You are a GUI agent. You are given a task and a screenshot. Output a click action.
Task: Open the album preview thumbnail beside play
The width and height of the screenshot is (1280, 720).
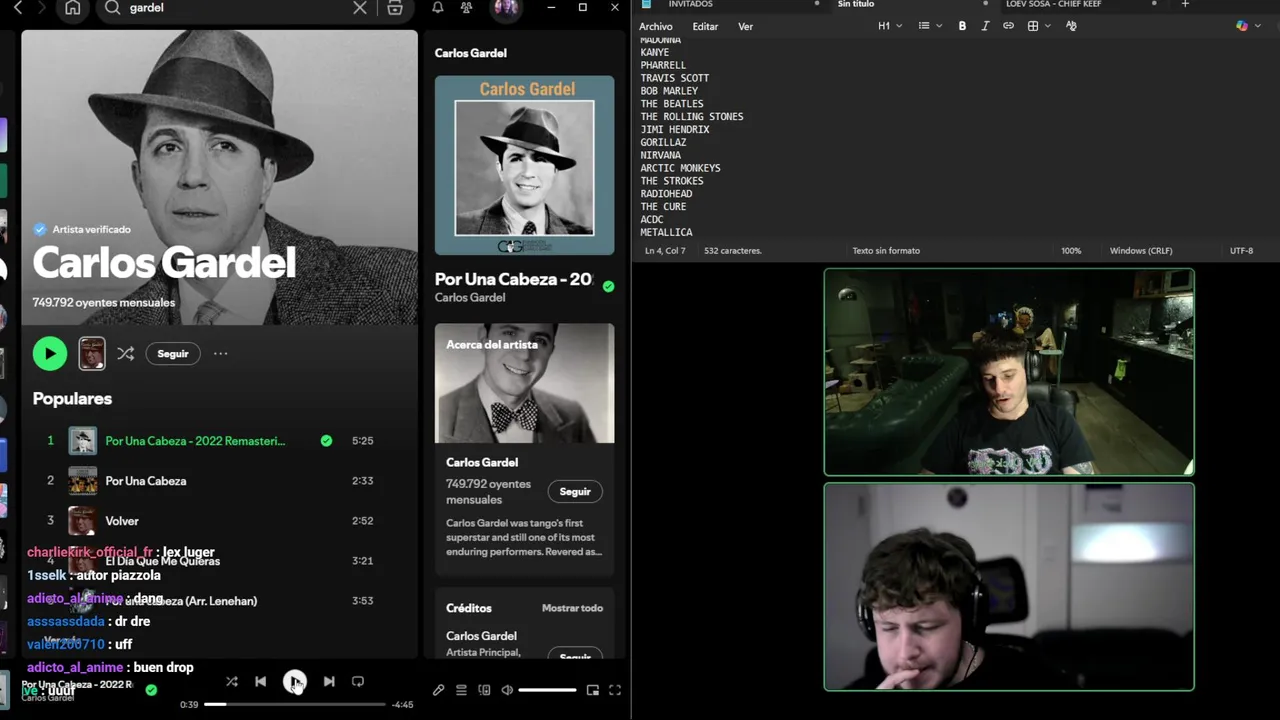91,353
